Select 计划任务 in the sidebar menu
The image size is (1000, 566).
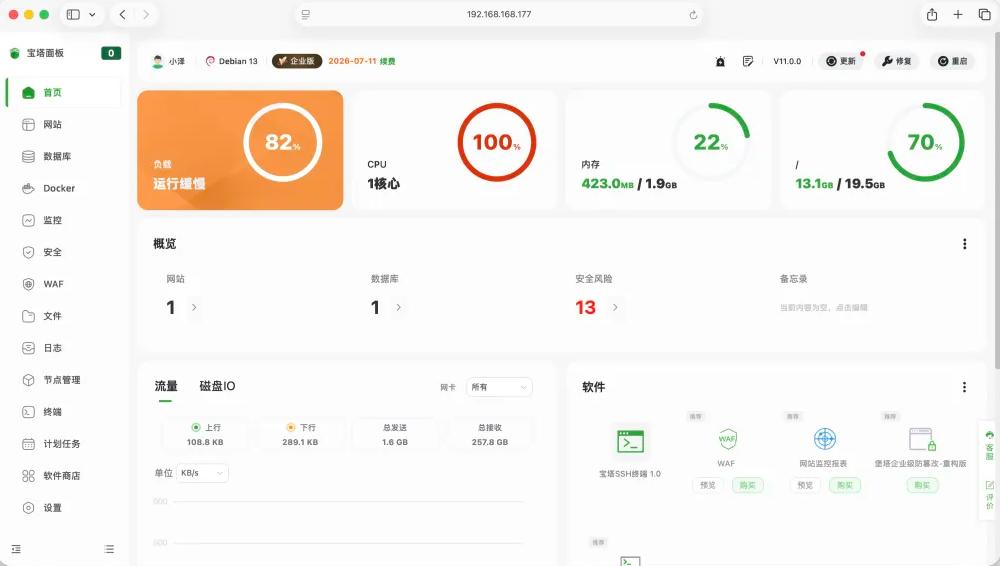click(x=61, y=444)
